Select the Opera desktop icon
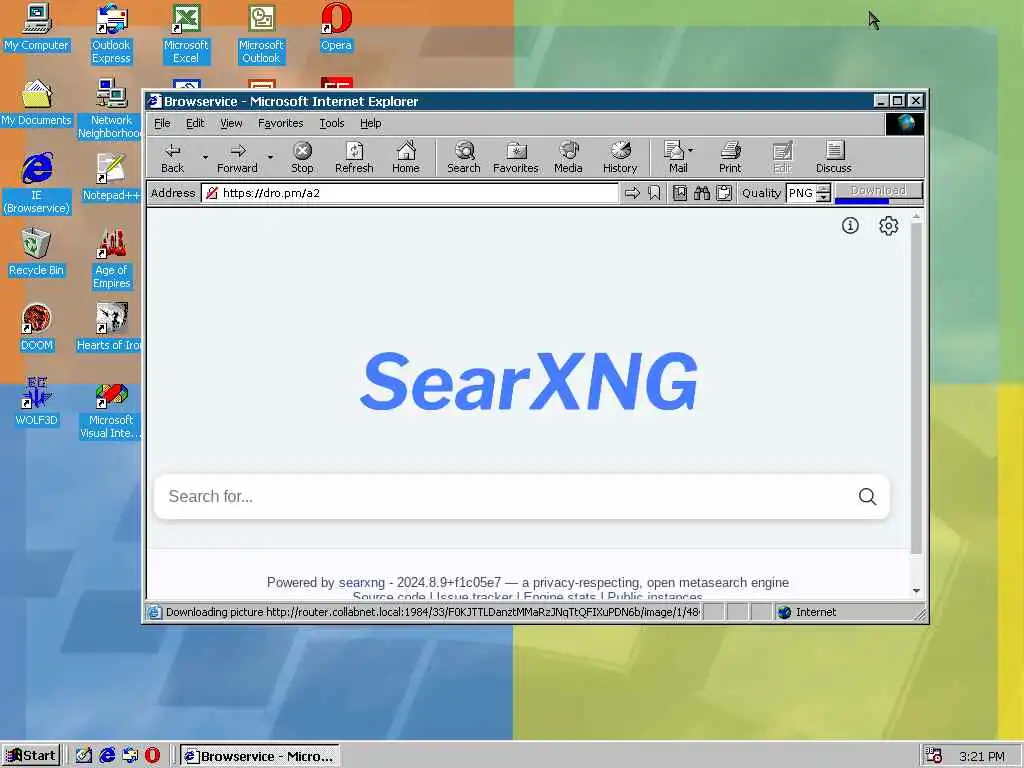 point(336,27)
